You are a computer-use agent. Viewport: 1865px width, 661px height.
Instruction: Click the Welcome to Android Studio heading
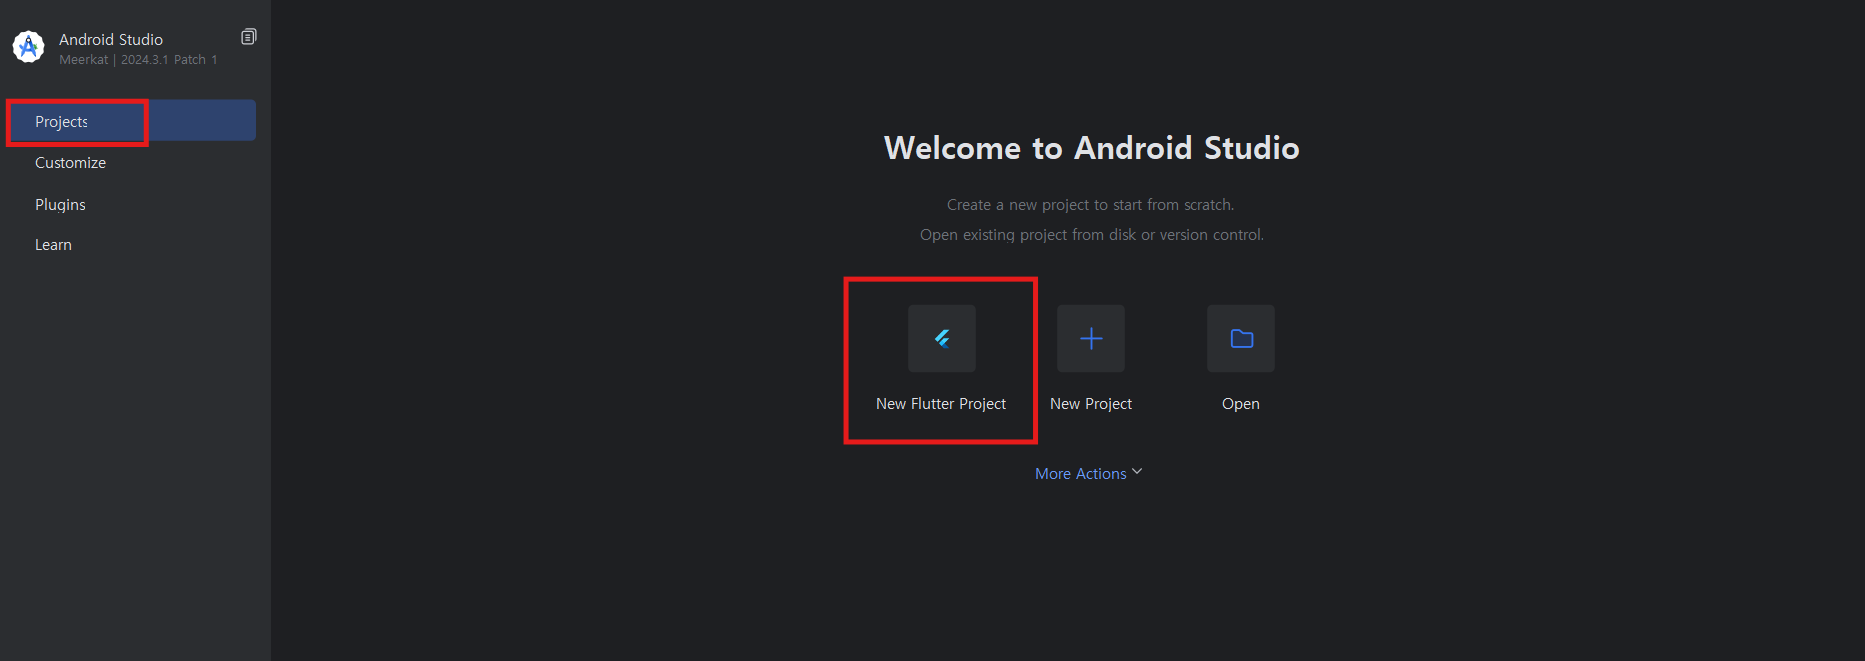point(1092,148)
